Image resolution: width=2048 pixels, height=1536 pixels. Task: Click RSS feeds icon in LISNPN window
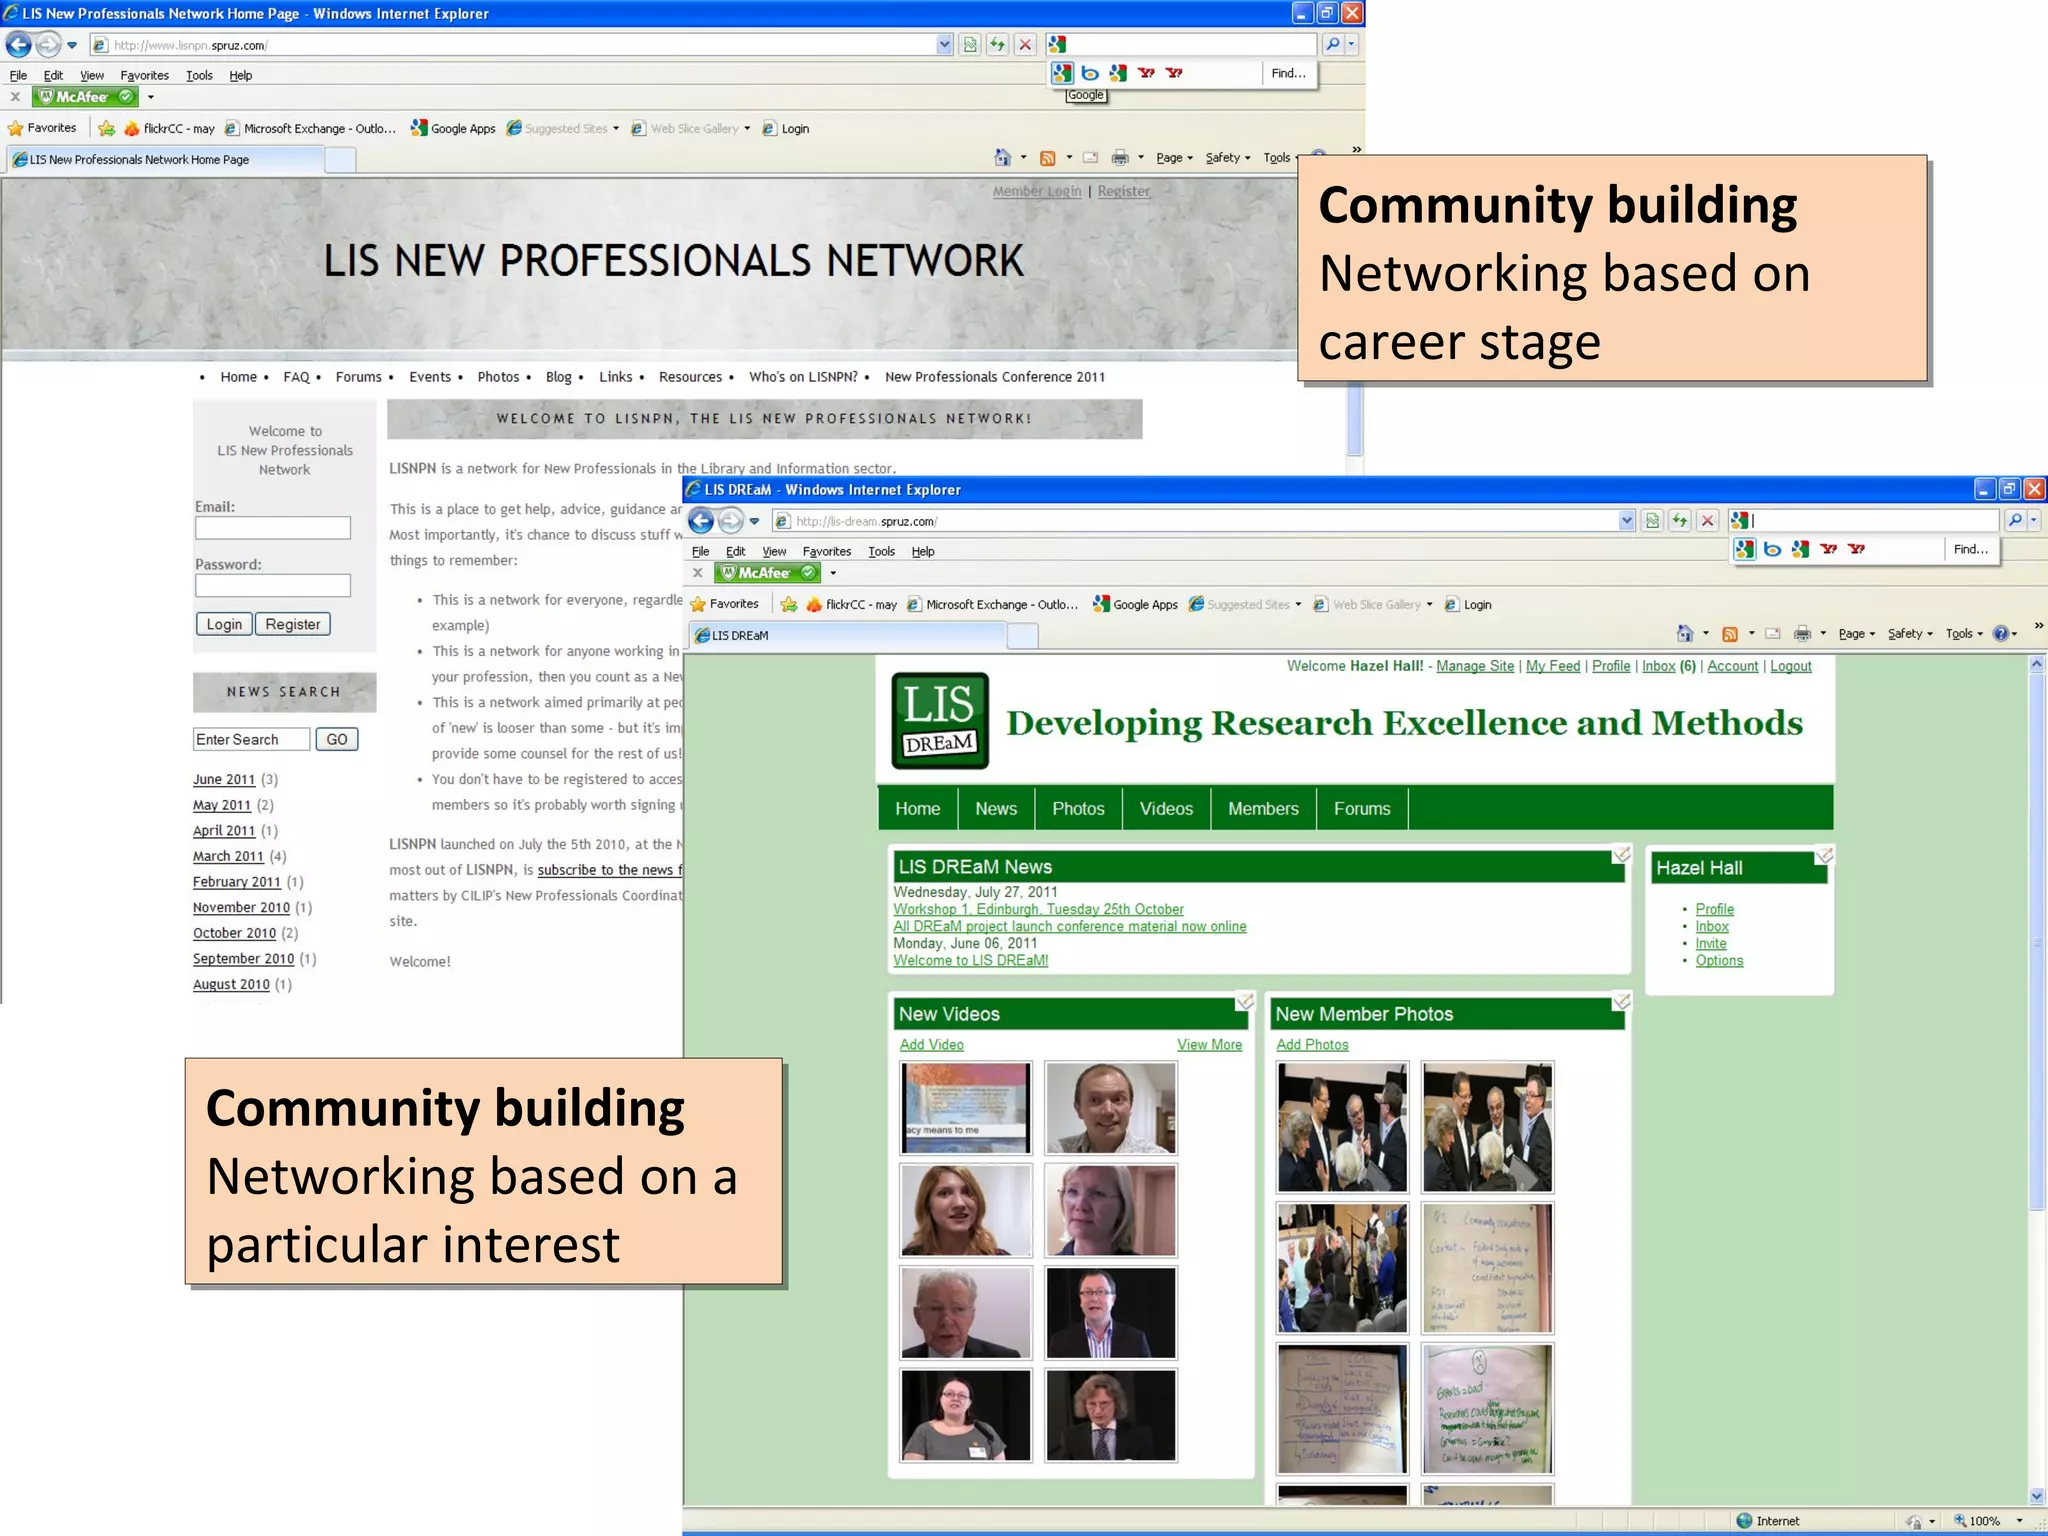tap(1048, 158)
